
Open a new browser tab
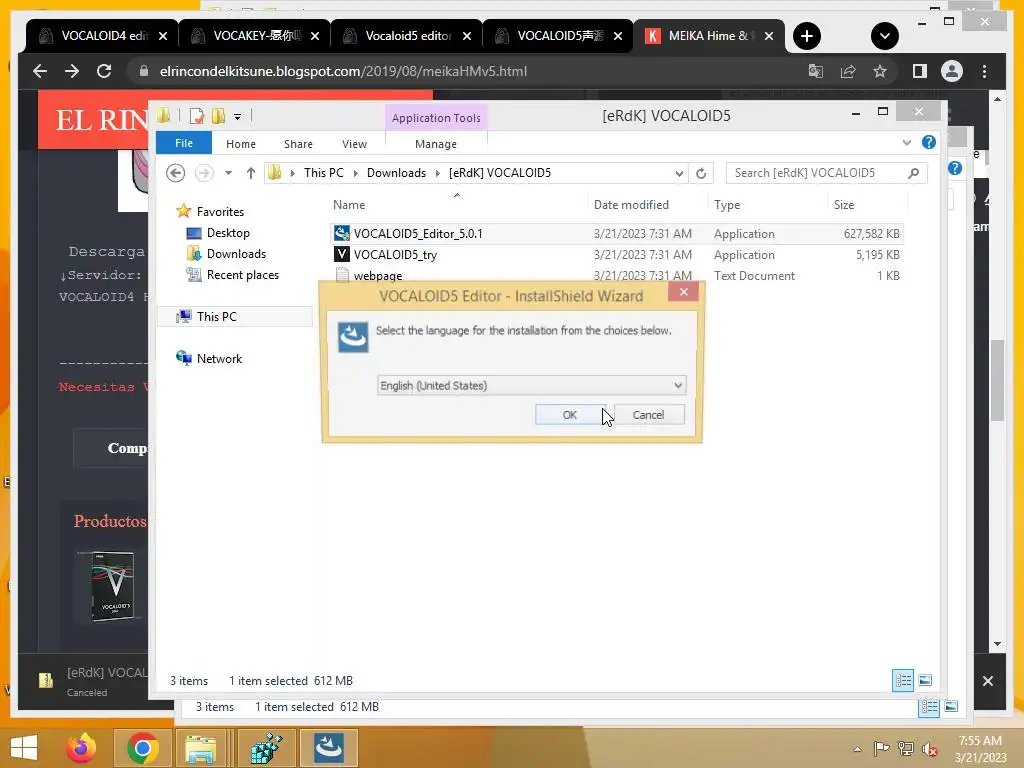pyautogui.click(x=807, y=36)
